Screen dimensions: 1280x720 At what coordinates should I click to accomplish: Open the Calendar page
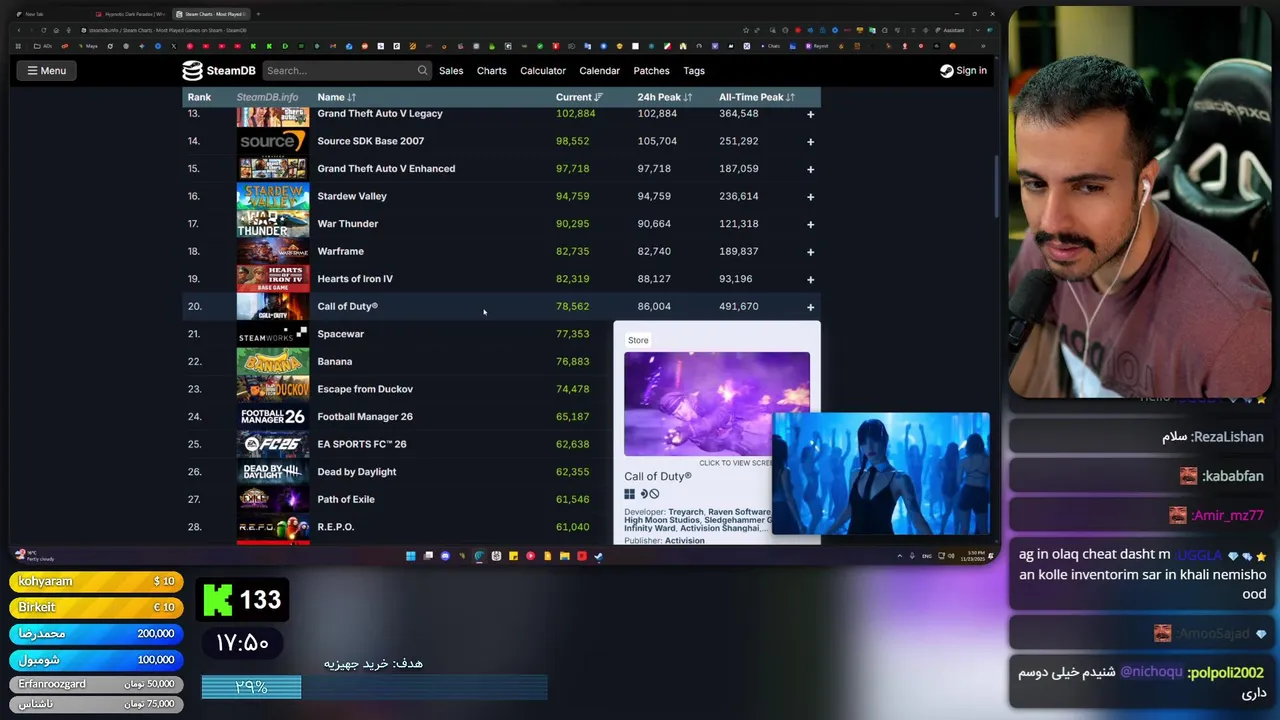(x=599, y=70)
